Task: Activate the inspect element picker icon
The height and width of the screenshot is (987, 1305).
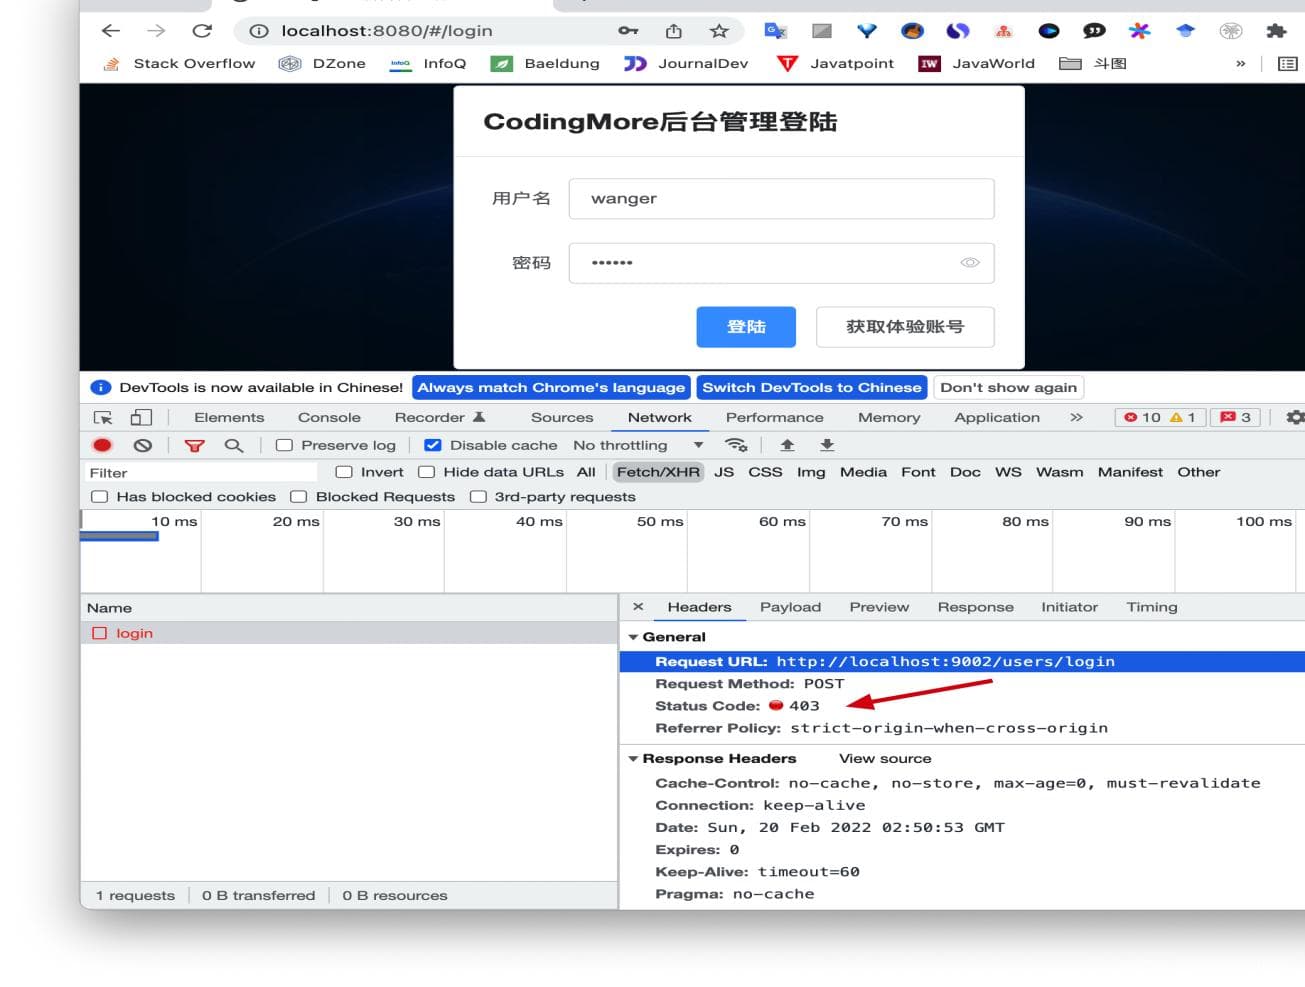Action: point(103,417)
